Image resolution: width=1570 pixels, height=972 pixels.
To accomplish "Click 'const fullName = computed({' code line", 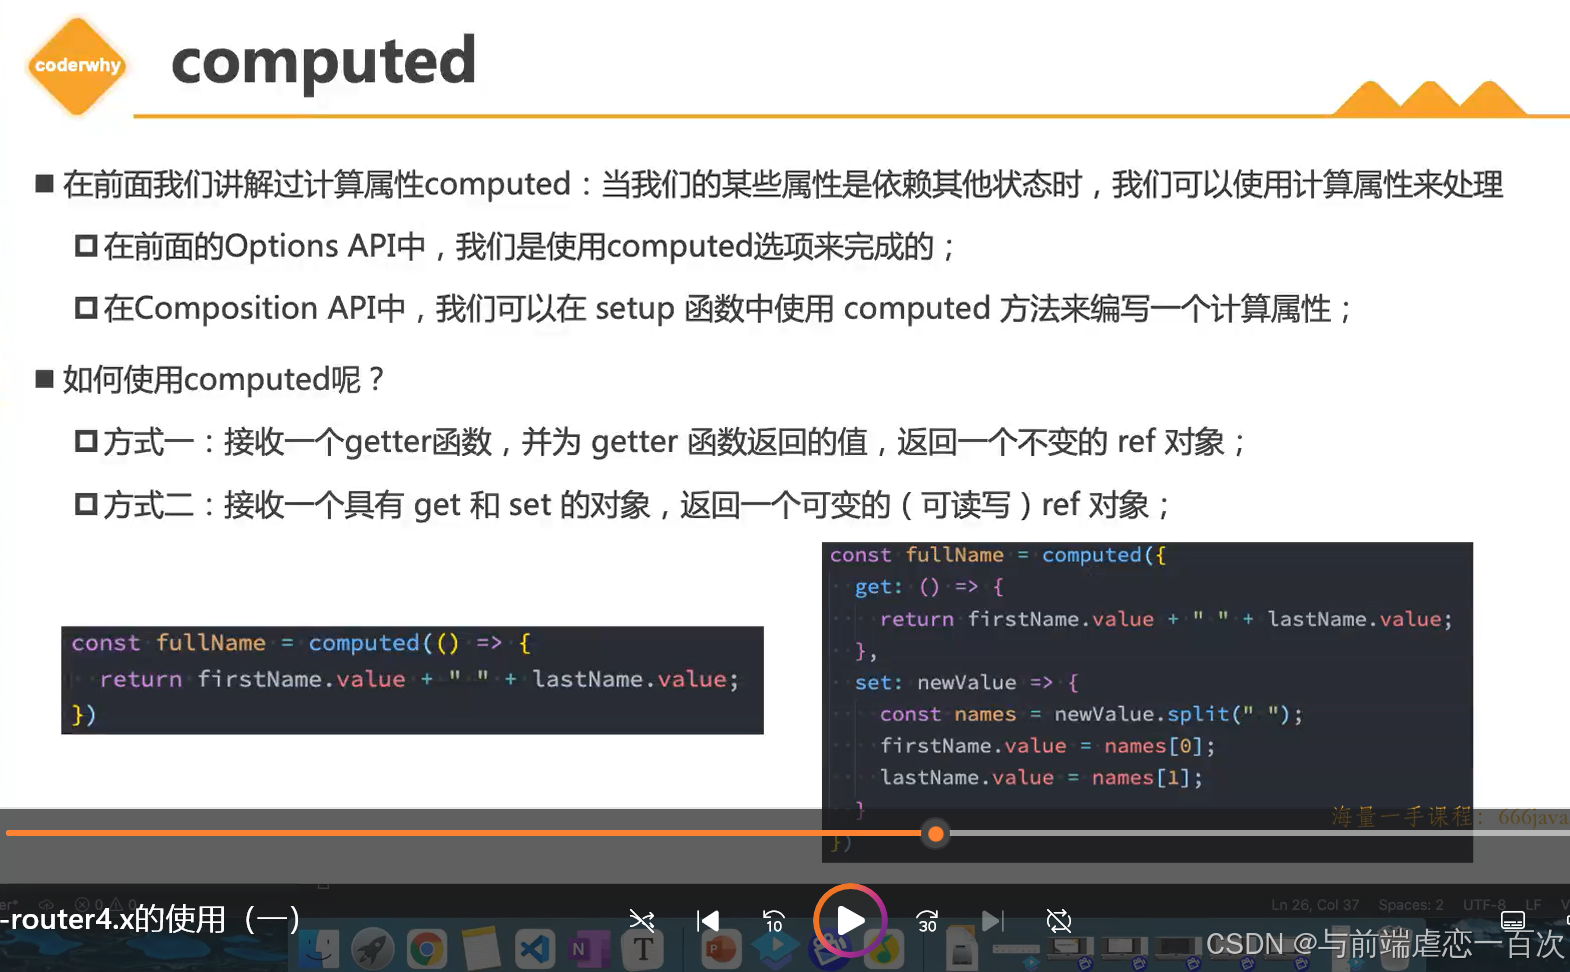I will point(998,555).
